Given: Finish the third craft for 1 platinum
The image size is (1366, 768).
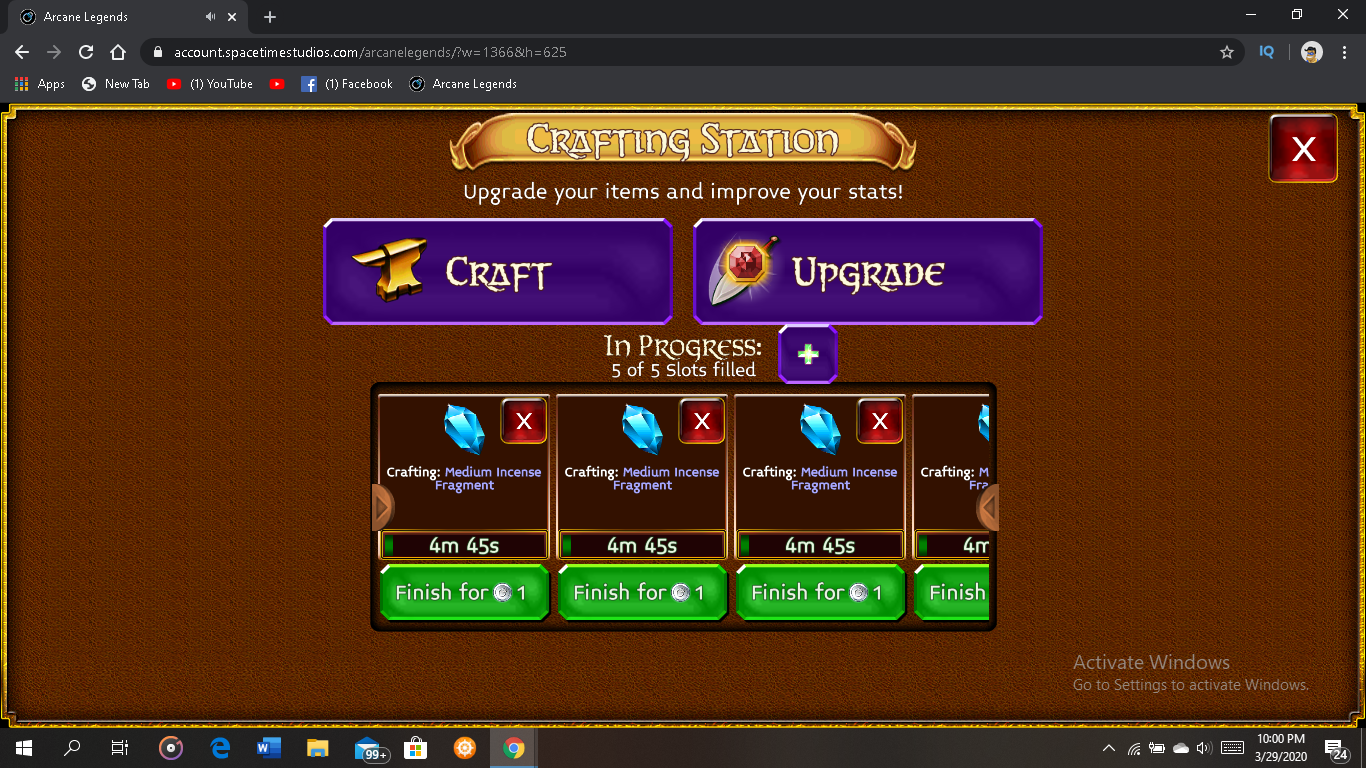Looking at the screenshot, I should 821,593.
